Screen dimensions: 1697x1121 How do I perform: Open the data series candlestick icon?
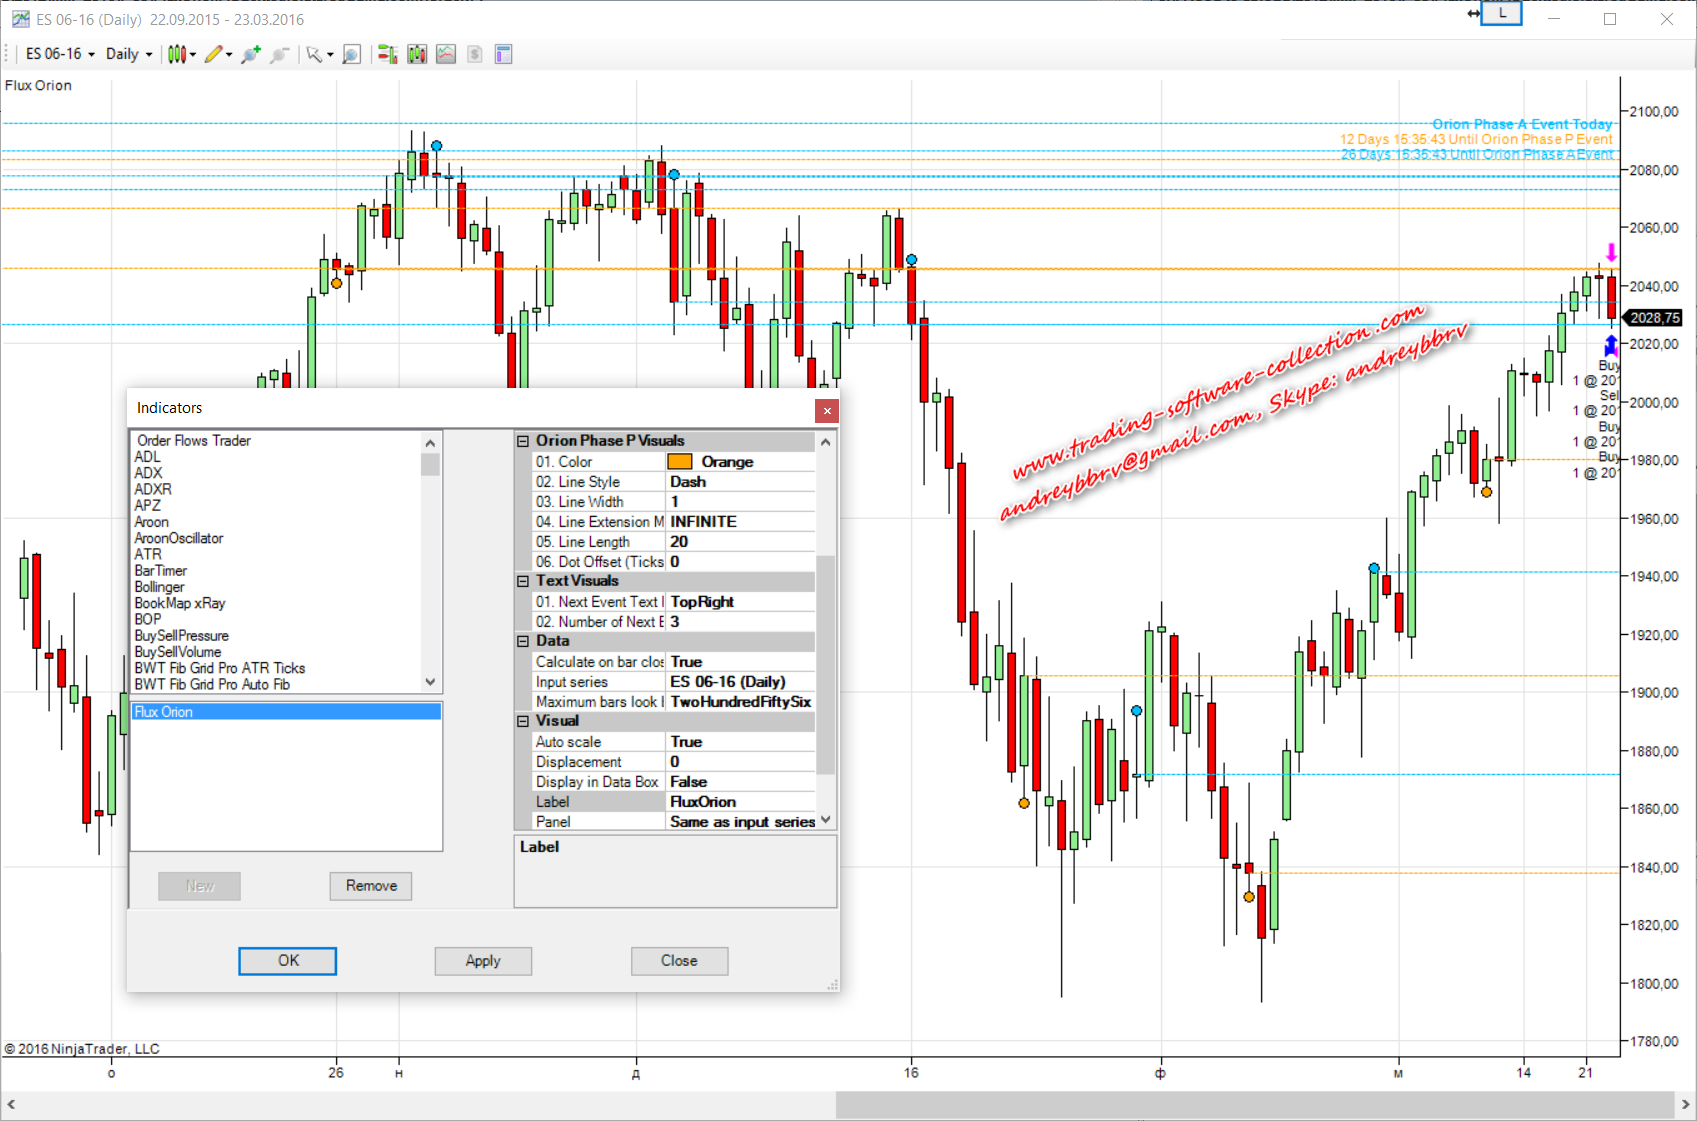(417, 55)
